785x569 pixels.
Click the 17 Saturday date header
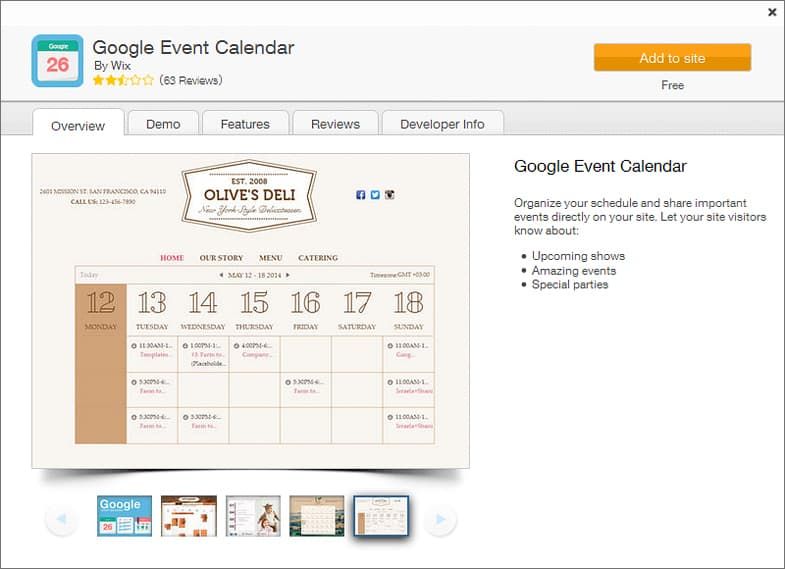[357, 310]
